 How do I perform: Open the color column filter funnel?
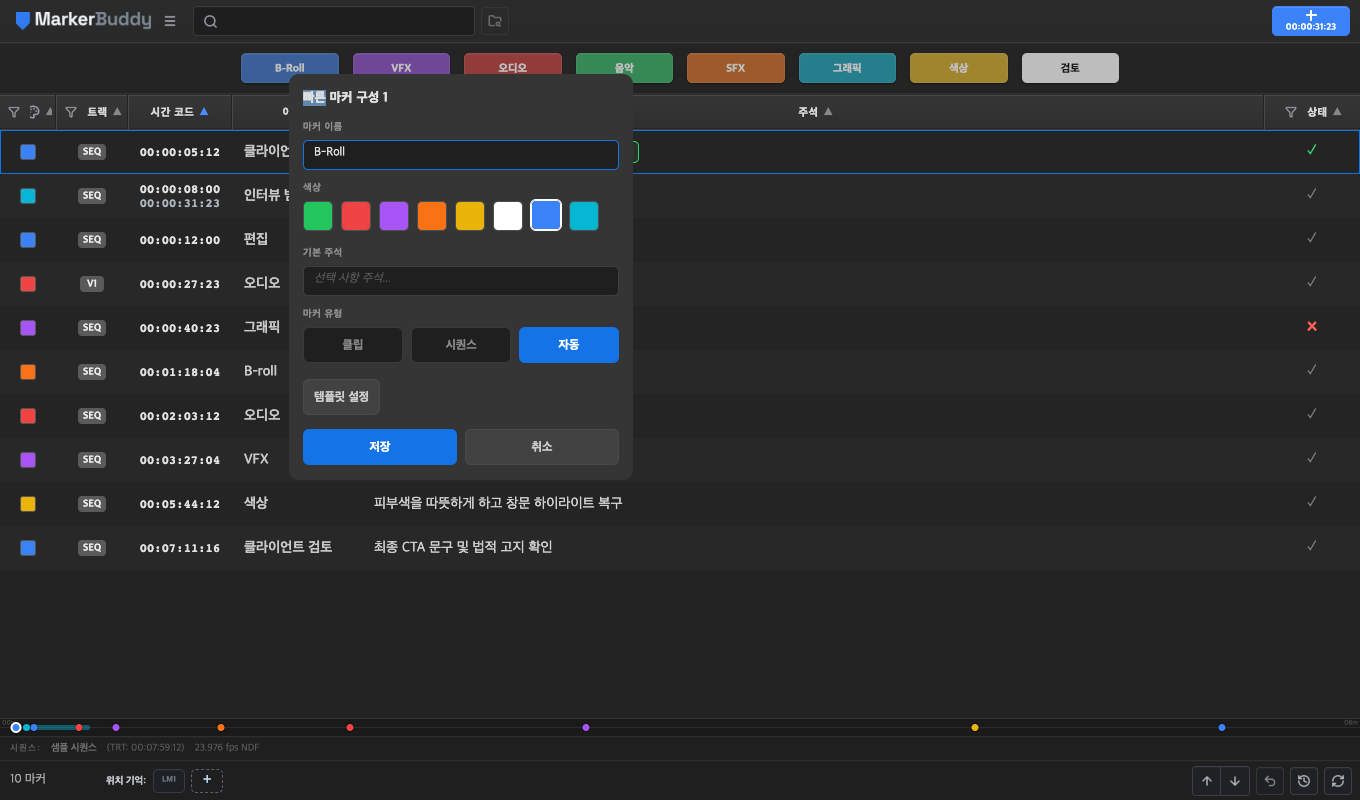14,112
